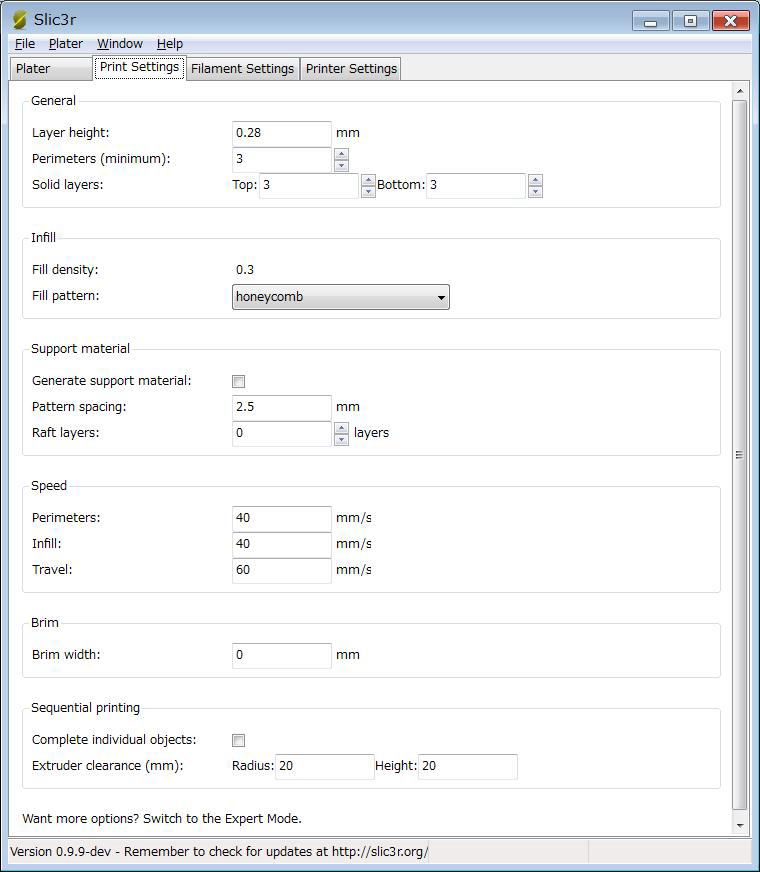Open the Fill pattern honeycomb dropdown
Screen dimensions: 760x872
pos(340,297)
